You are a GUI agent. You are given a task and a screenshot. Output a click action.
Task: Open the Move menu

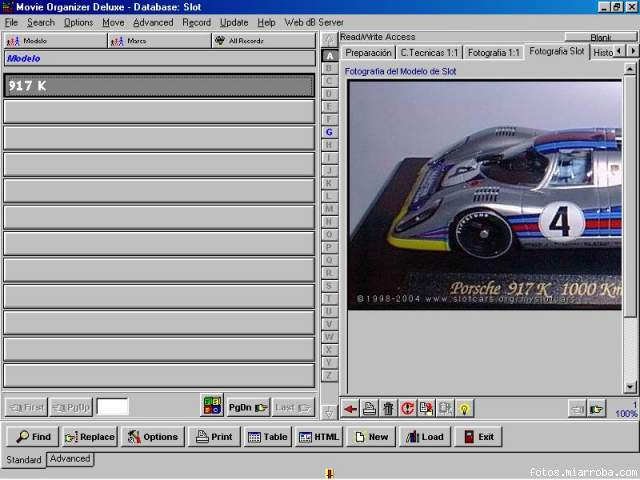[113, 22]
